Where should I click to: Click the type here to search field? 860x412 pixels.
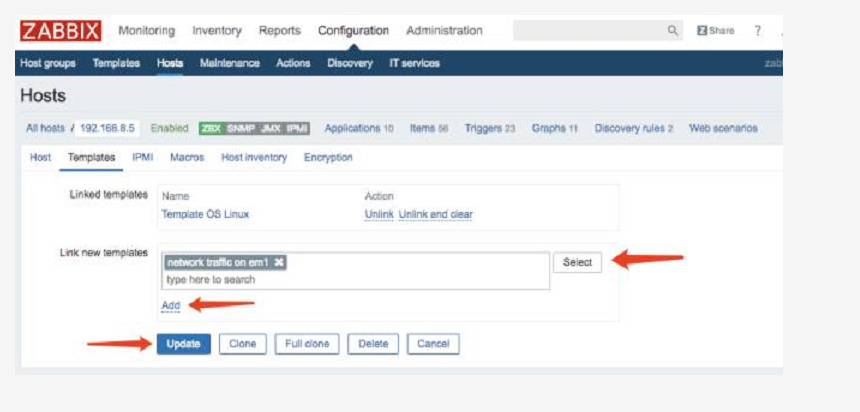tap(357, 280)
